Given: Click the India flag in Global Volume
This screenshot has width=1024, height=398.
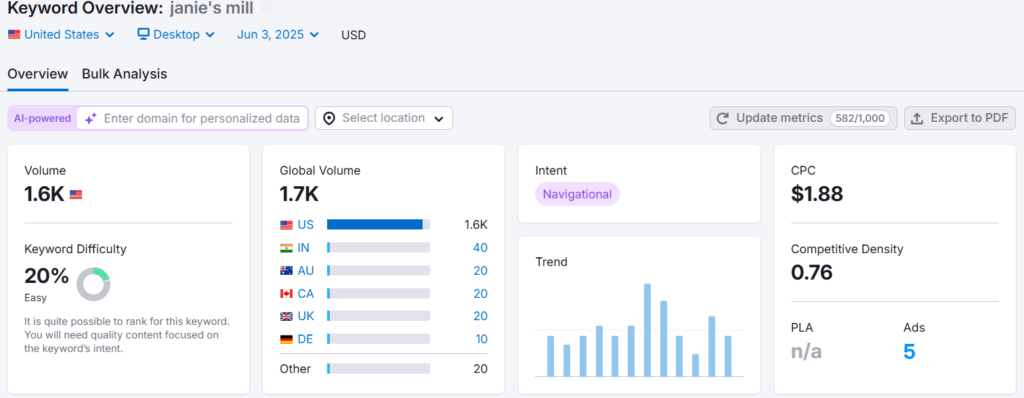Looking at the screenshot, I should (x=286, y=248).
